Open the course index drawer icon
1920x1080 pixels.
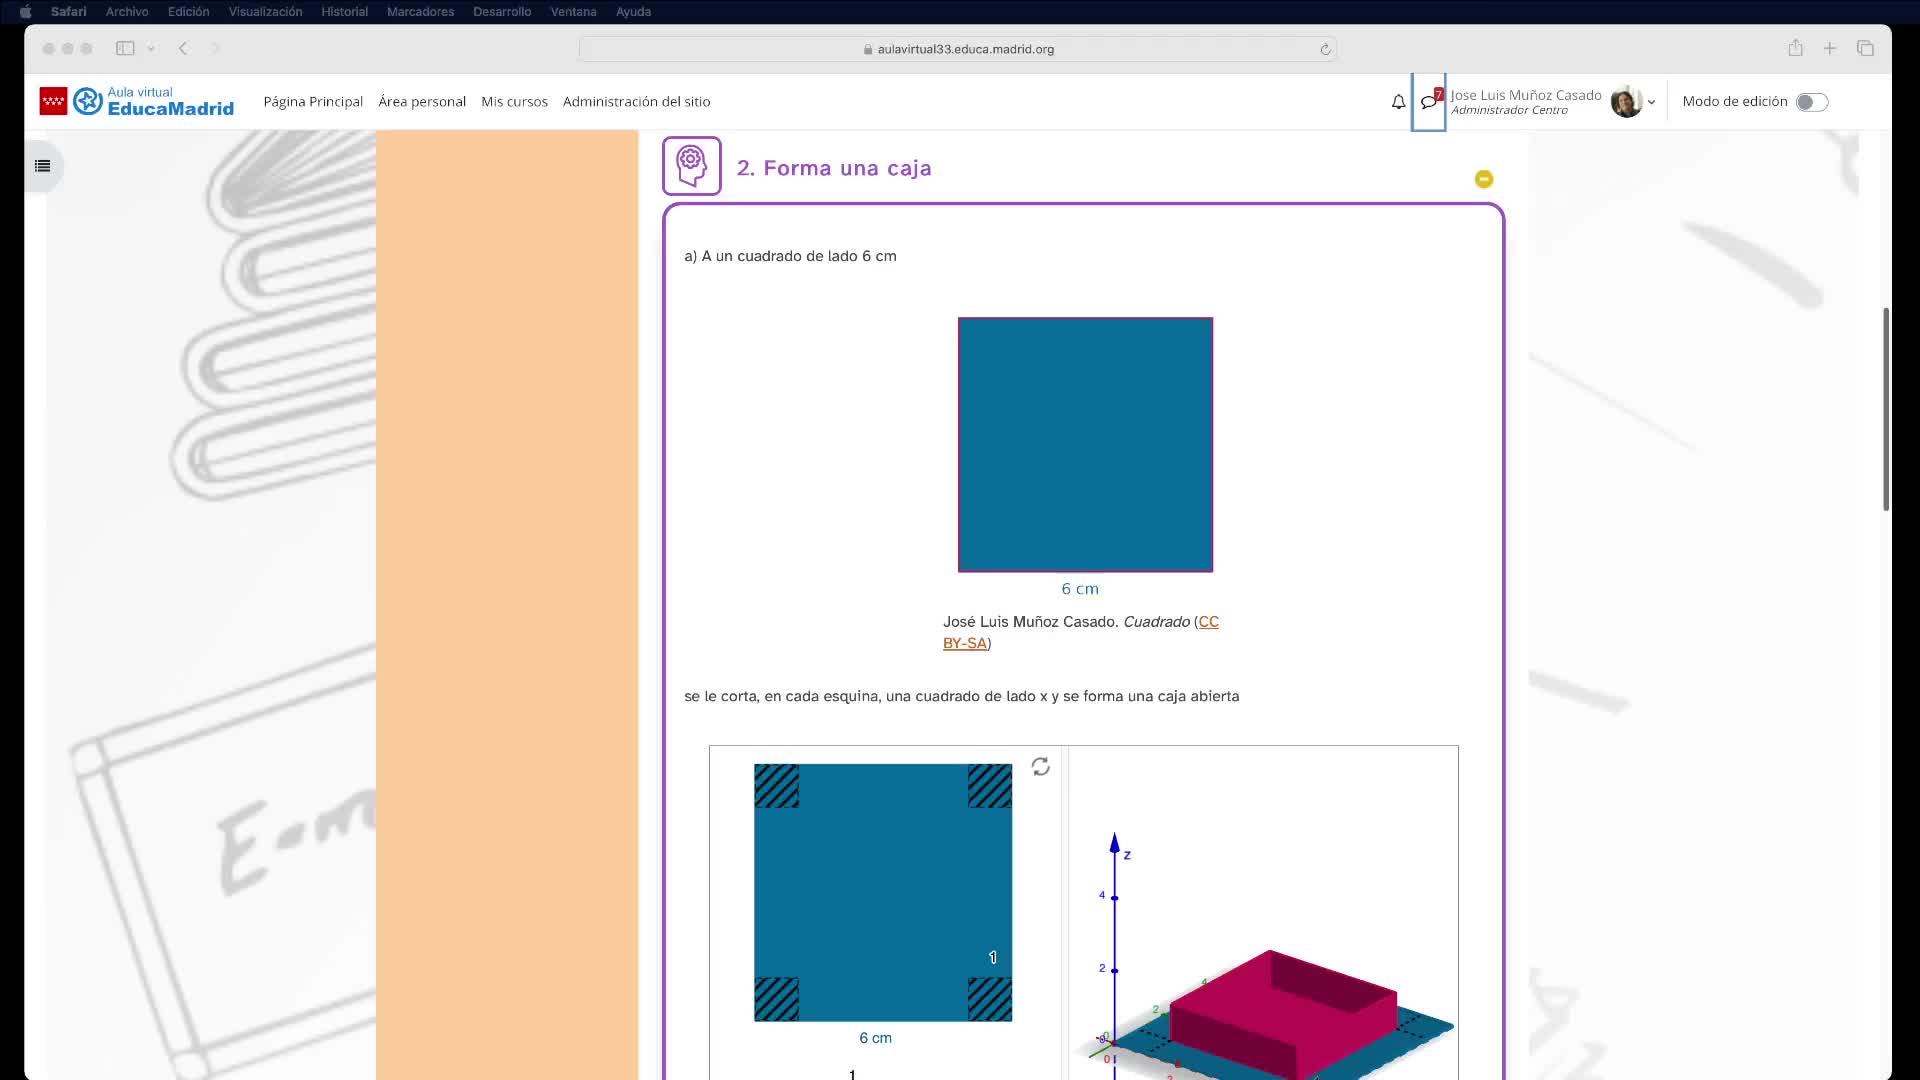[42, 166]
